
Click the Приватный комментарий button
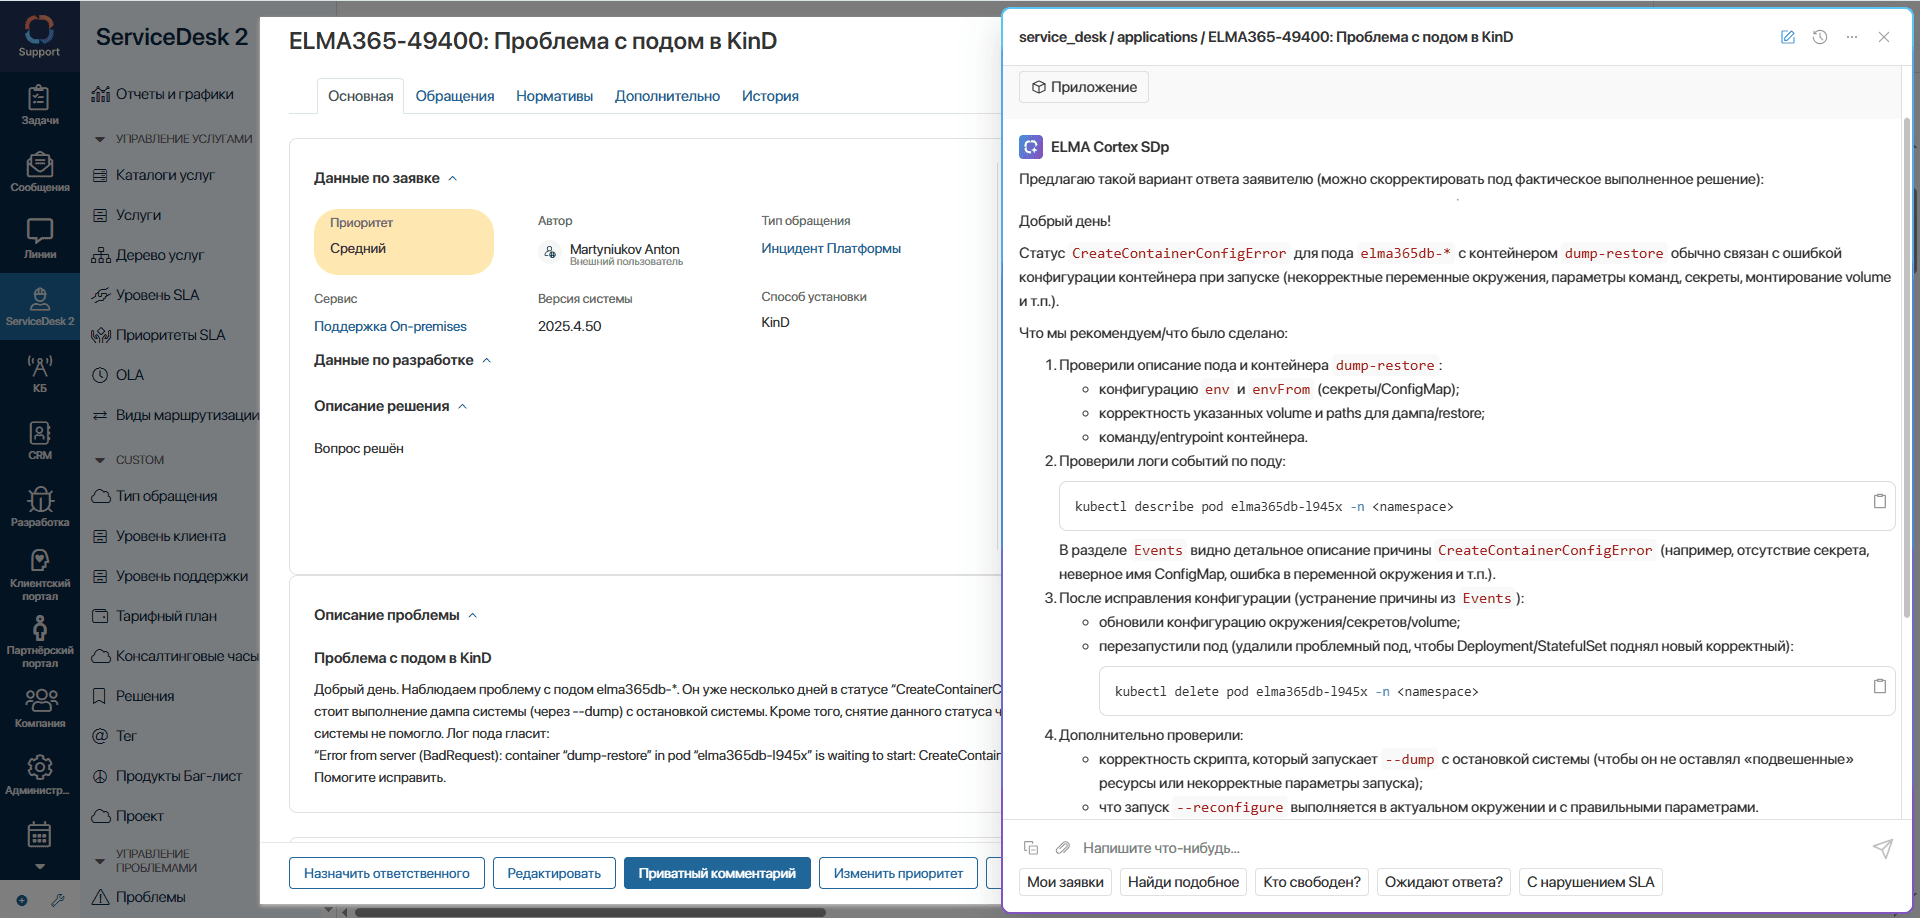point(717,873)
